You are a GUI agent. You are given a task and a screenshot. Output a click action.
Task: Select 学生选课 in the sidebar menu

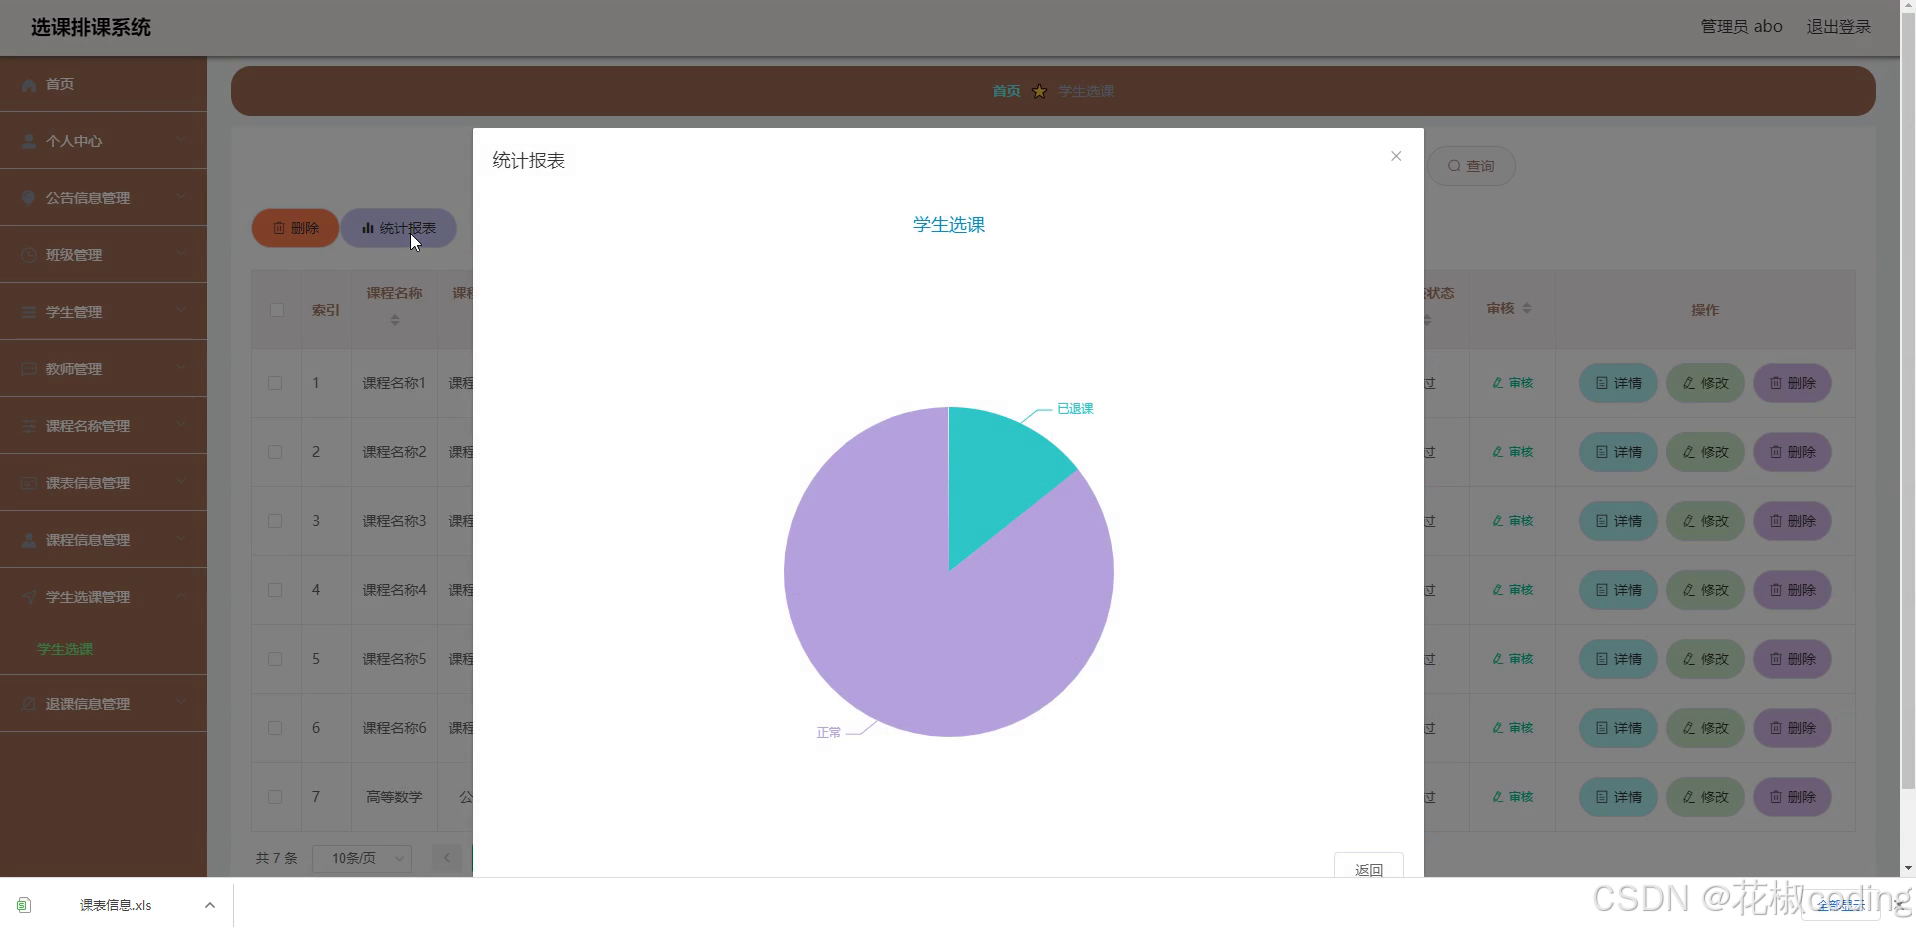coord(64,649)
